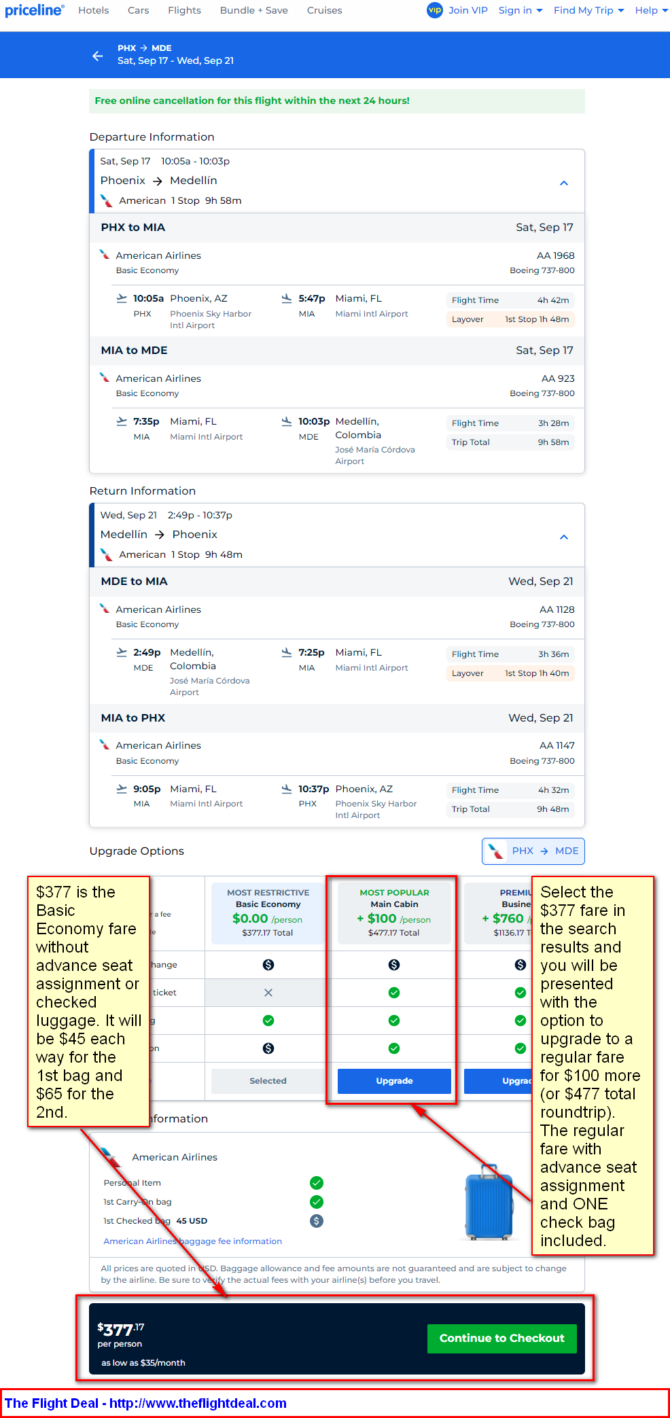This screenshot has width=670, height=1418.
Task: Click the landing plane icon beside 10:37p
Action: coord(287,788)
